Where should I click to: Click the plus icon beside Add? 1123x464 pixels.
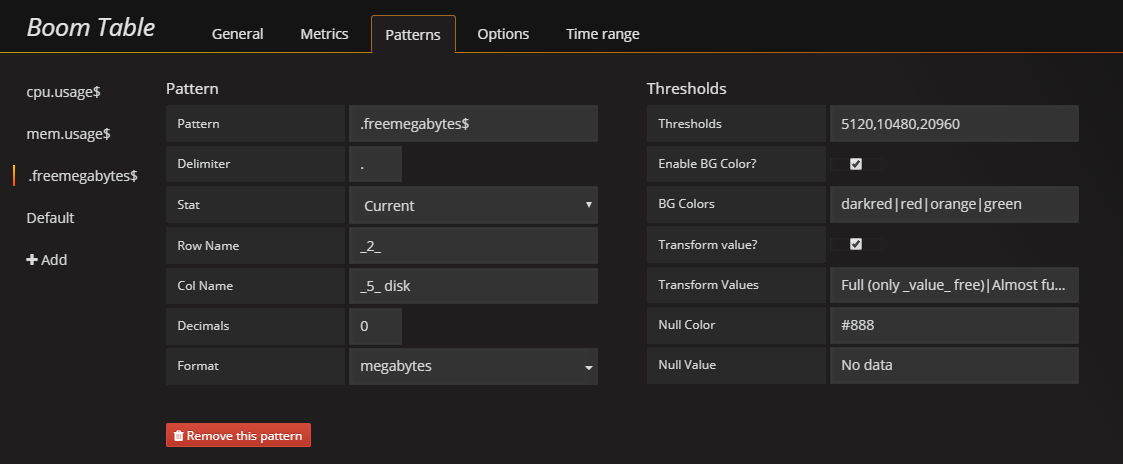point(32,260)
